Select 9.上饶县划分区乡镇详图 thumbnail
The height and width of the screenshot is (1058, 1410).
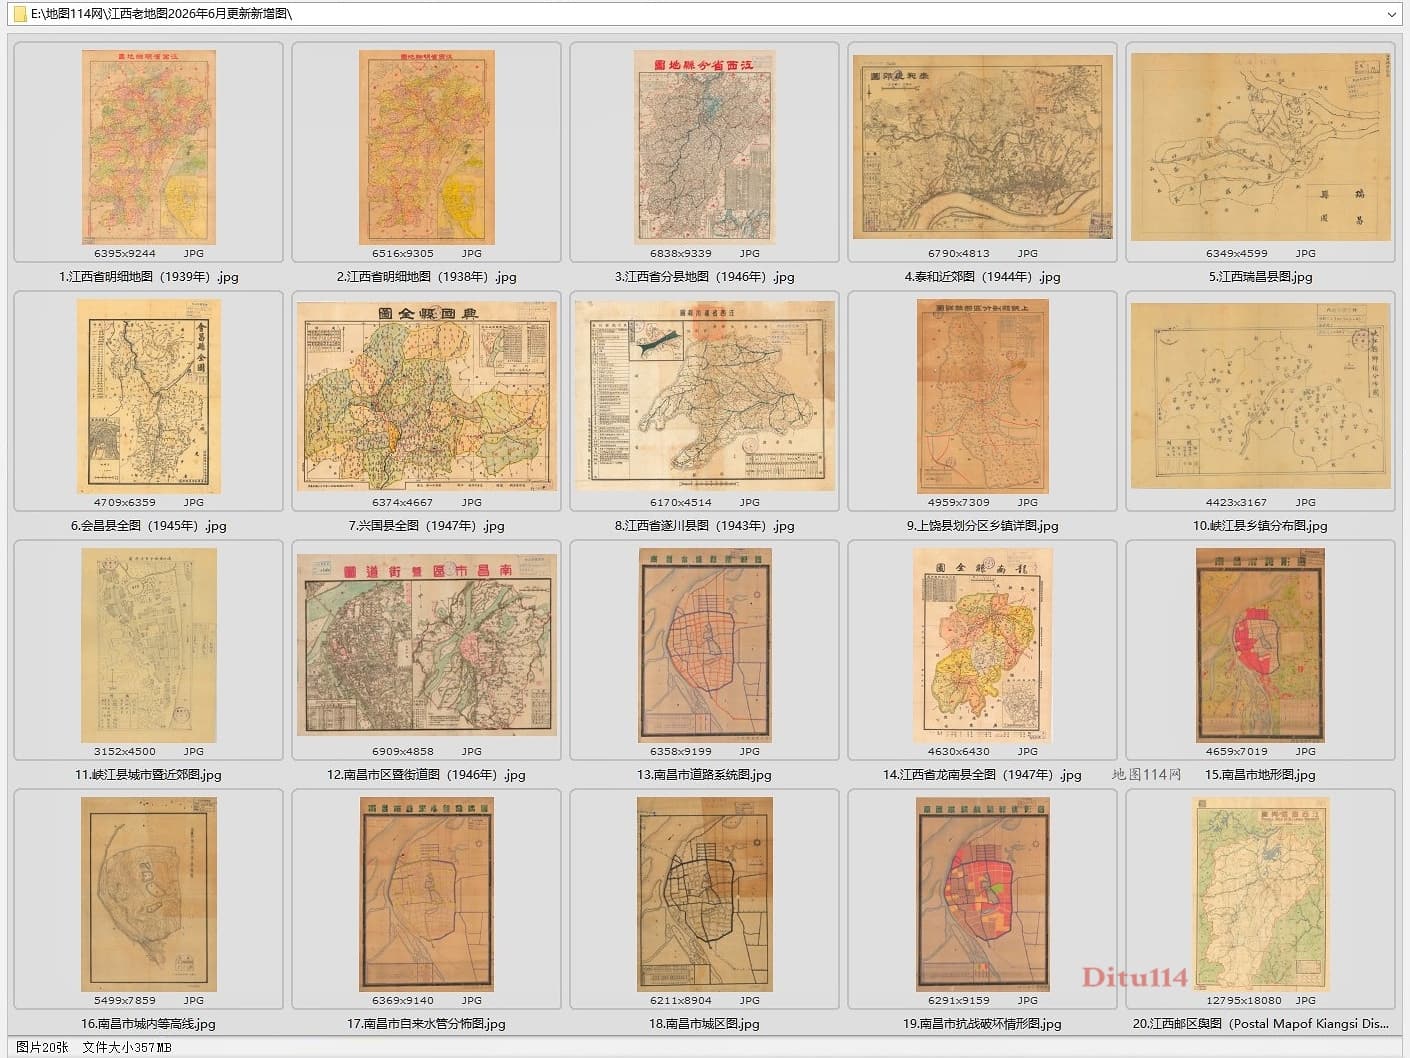pos(982,397)
